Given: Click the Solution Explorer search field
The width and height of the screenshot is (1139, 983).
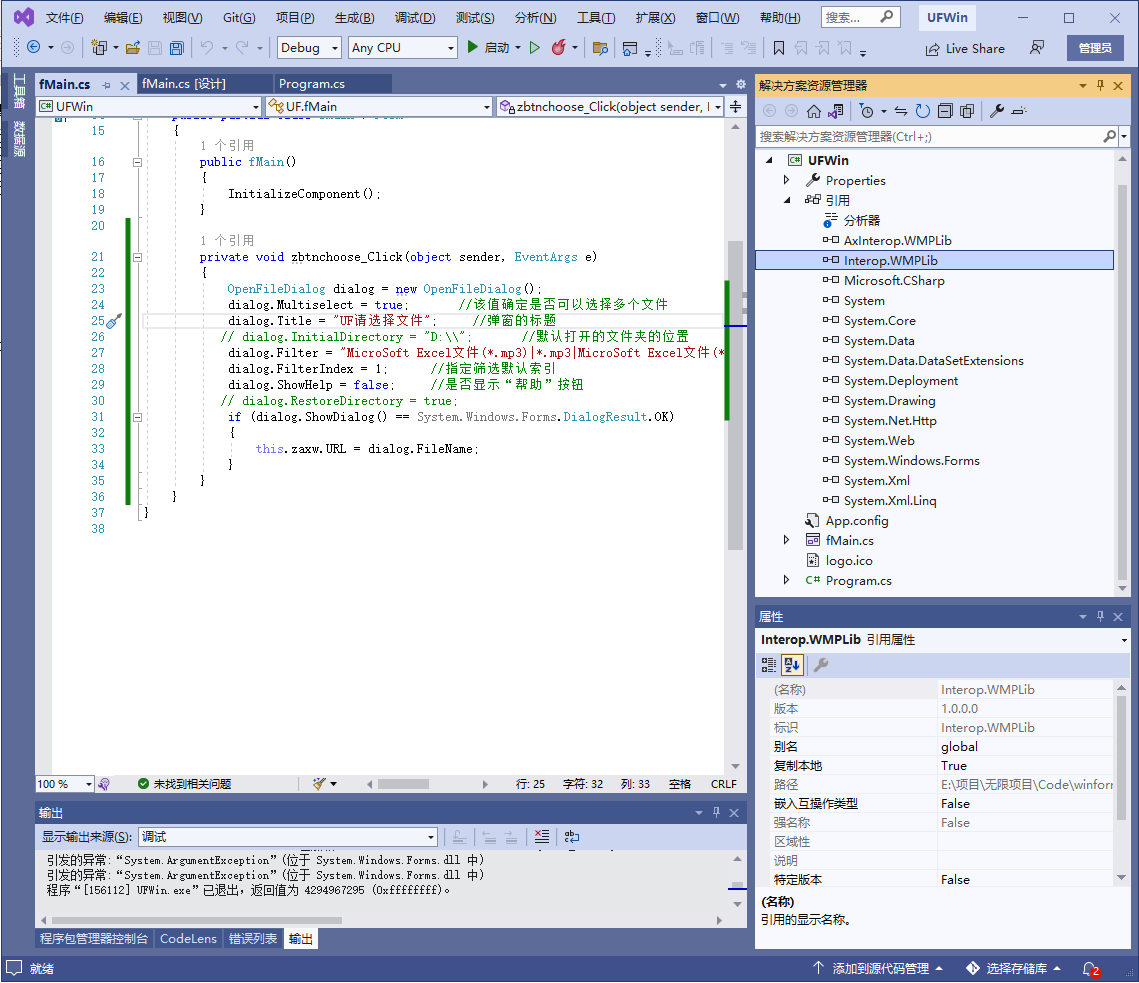Looking at the screenshot, I should [930, 136].
